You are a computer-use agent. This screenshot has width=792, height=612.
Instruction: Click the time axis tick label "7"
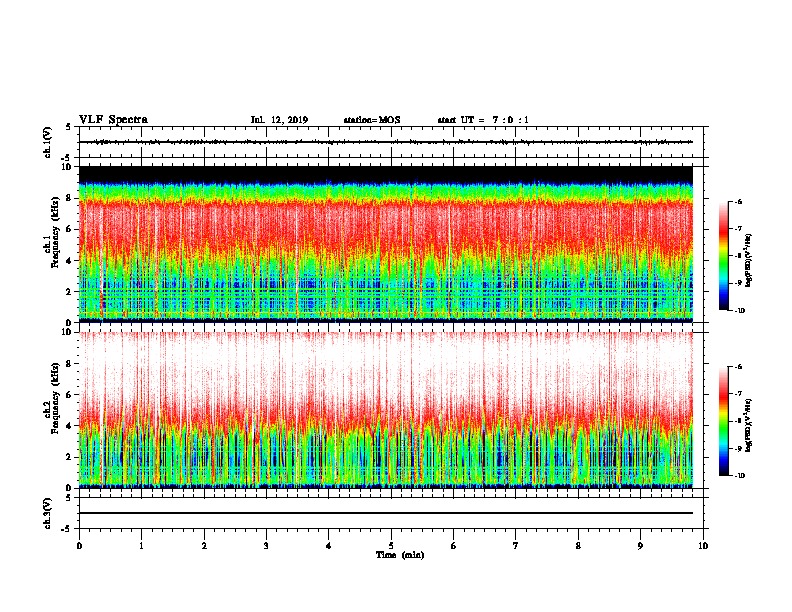(516, 546)
